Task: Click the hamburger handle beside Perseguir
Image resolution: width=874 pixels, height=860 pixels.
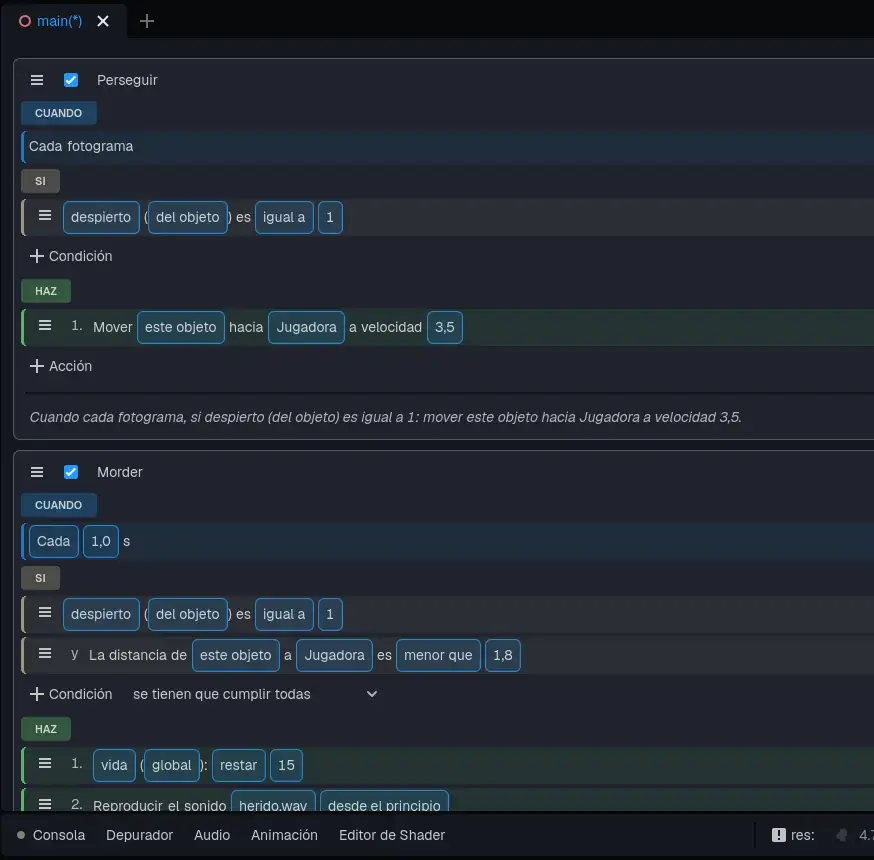Action: click(37, 80)
